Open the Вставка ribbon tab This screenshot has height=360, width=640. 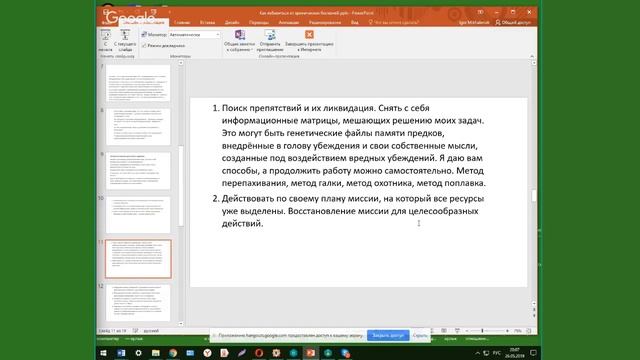click(x=207, y=22)
